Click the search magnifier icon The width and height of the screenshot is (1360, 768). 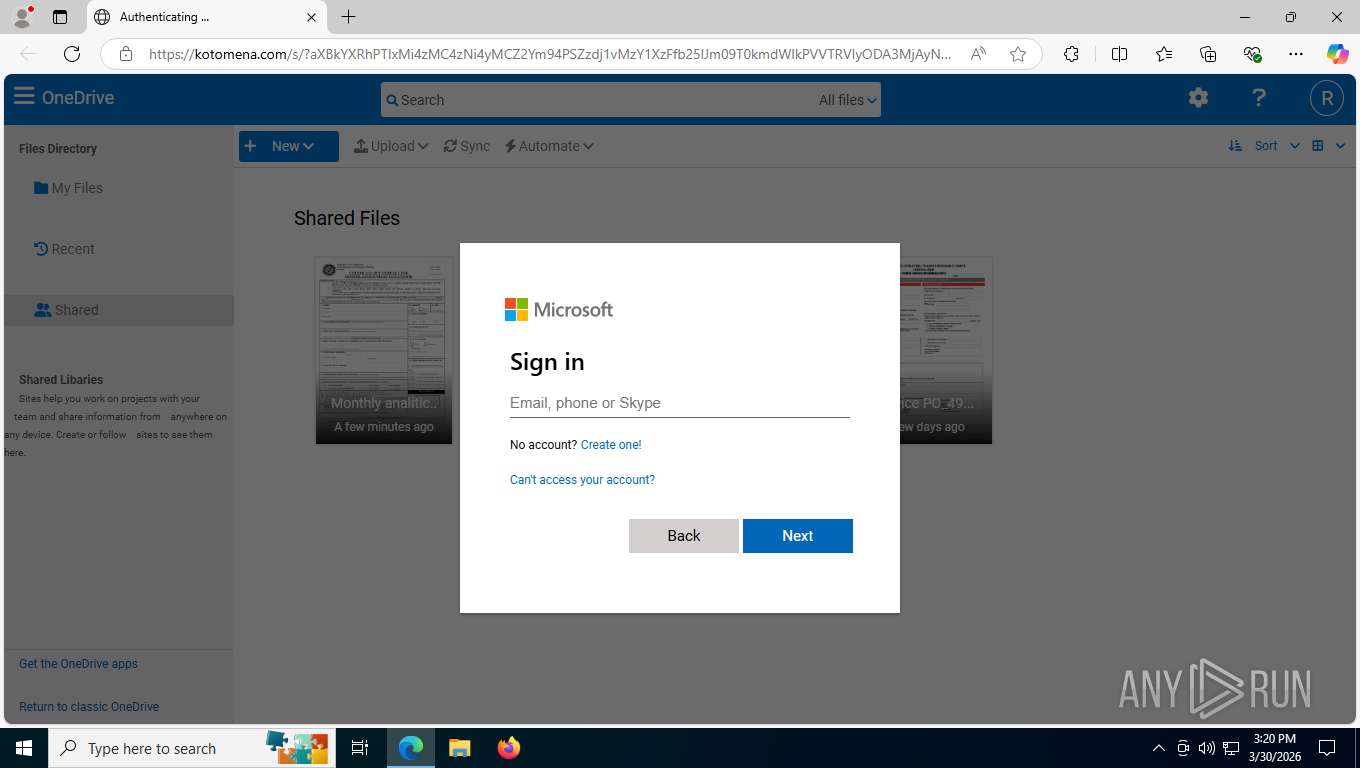pos(392,100)
